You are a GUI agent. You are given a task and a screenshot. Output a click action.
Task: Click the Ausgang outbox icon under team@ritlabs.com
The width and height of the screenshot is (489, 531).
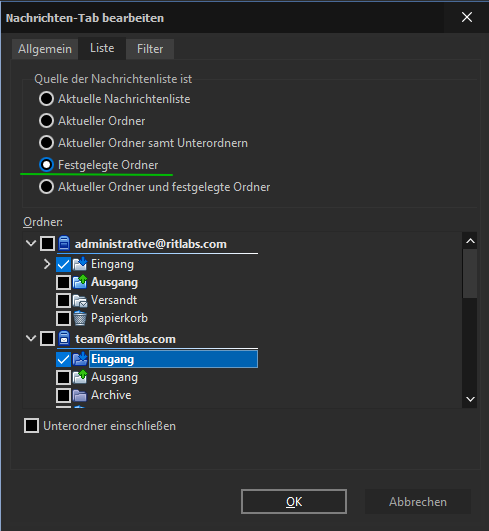[x=80, y=377]
